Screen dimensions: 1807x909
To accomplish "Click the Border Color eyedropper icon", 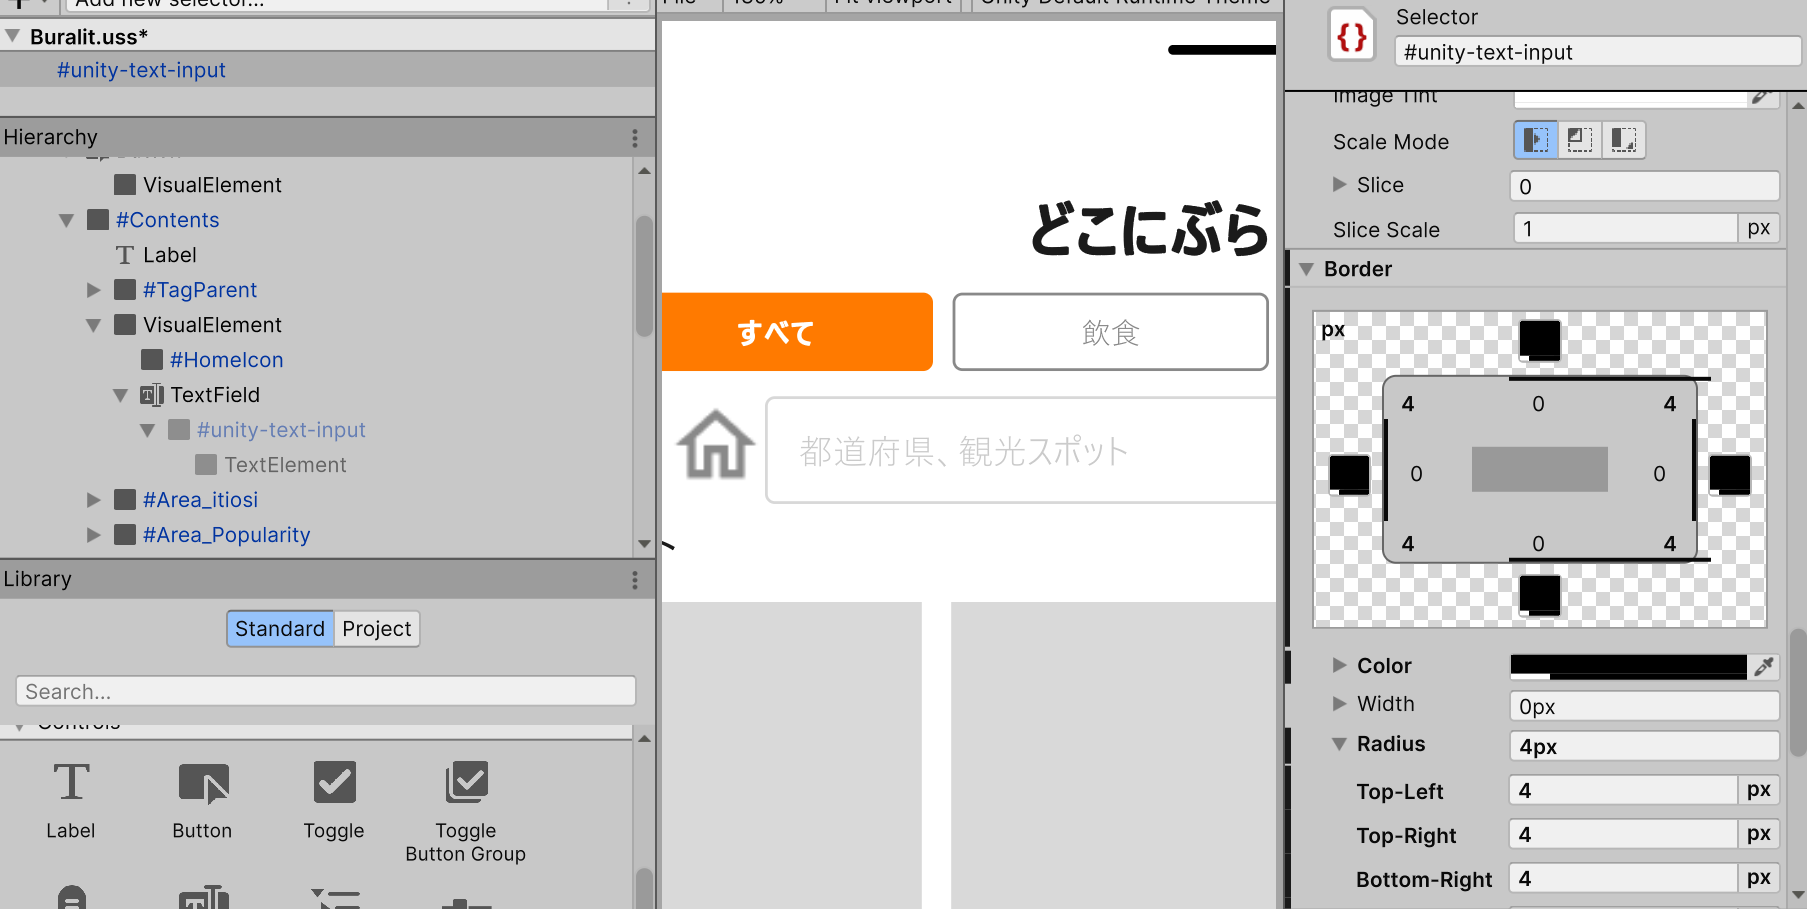I will click(x=1764, y=666).
